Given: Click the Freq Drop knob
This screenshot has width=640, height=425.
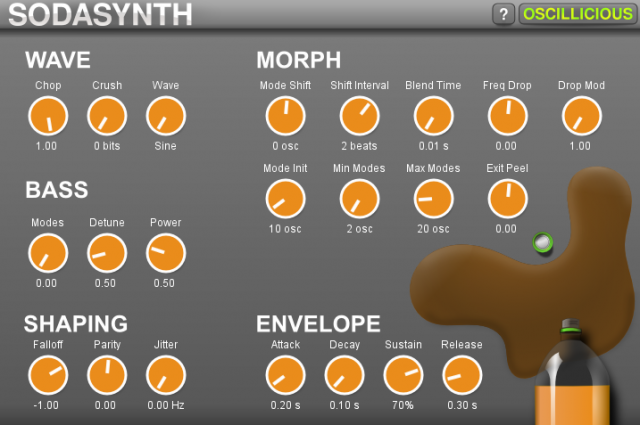Looking at the screenshot, I should click(x=506, y=117).
